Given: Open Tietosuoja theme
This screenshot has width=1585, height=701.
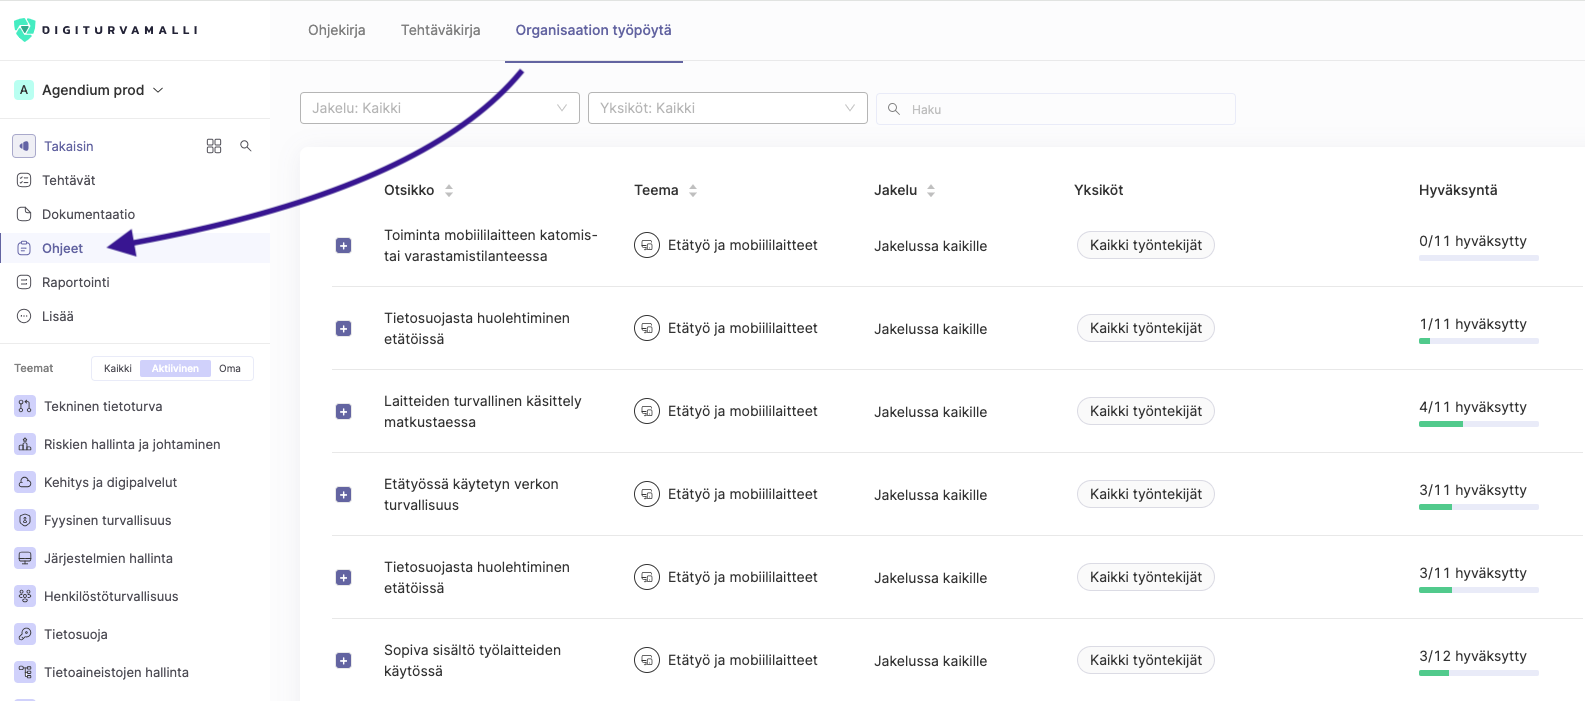Looking at the screenshot, I should coord(76,634).
